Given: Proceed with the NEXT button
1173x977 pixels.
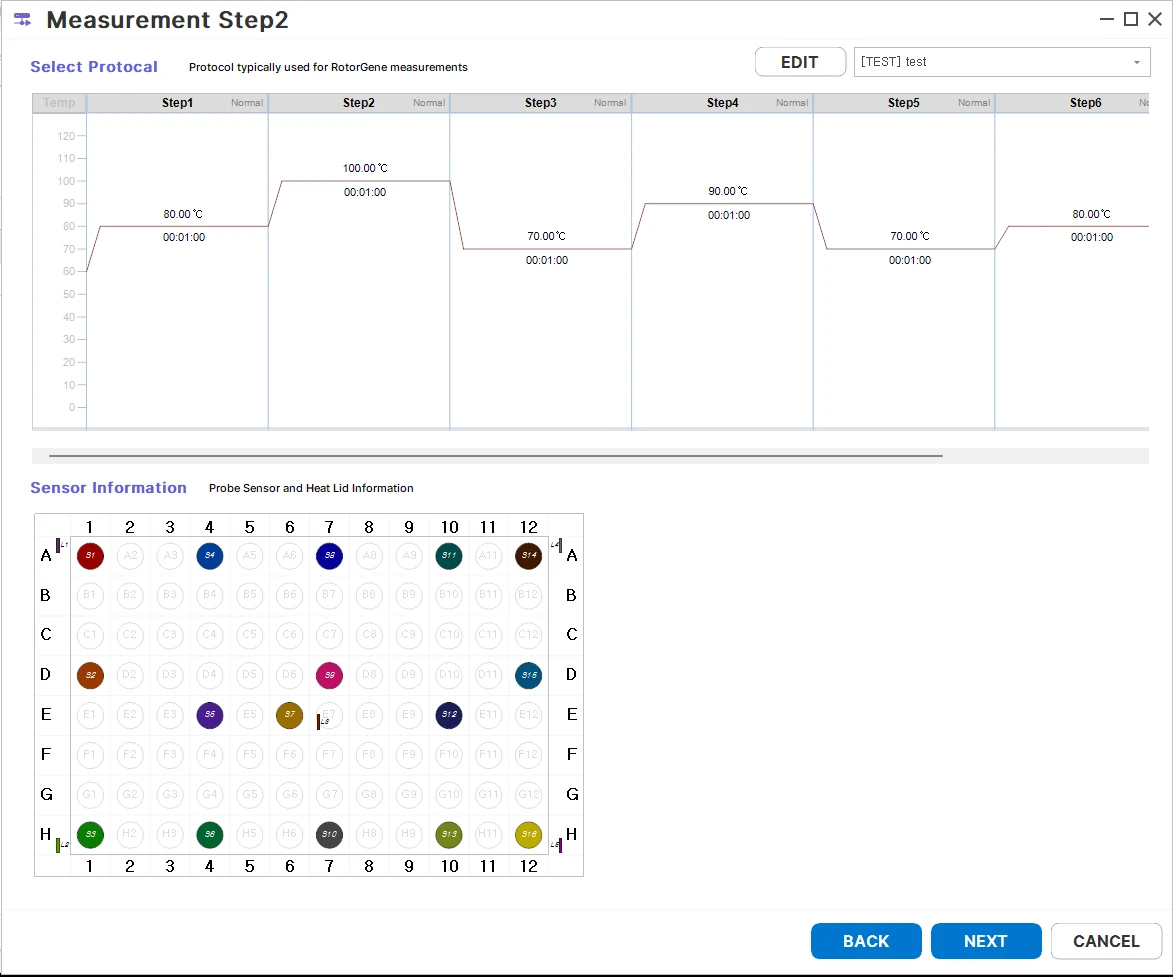Looking at the screenshot, I should tap(986, 941).
